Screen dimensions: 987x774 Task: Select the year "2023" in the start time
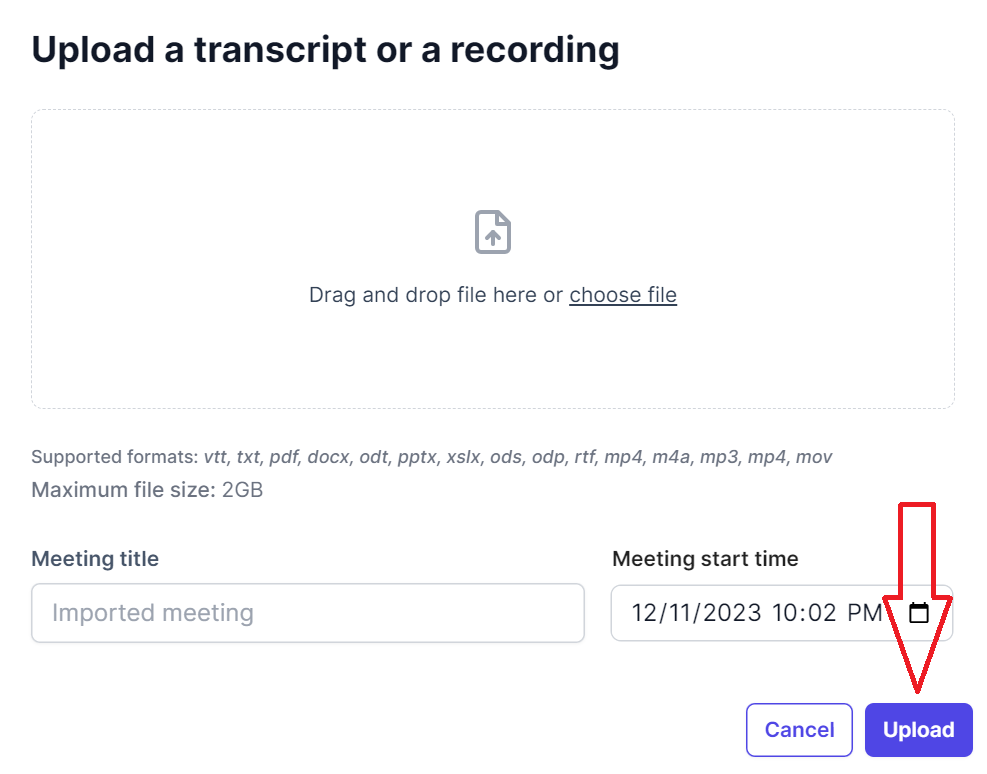733,613
